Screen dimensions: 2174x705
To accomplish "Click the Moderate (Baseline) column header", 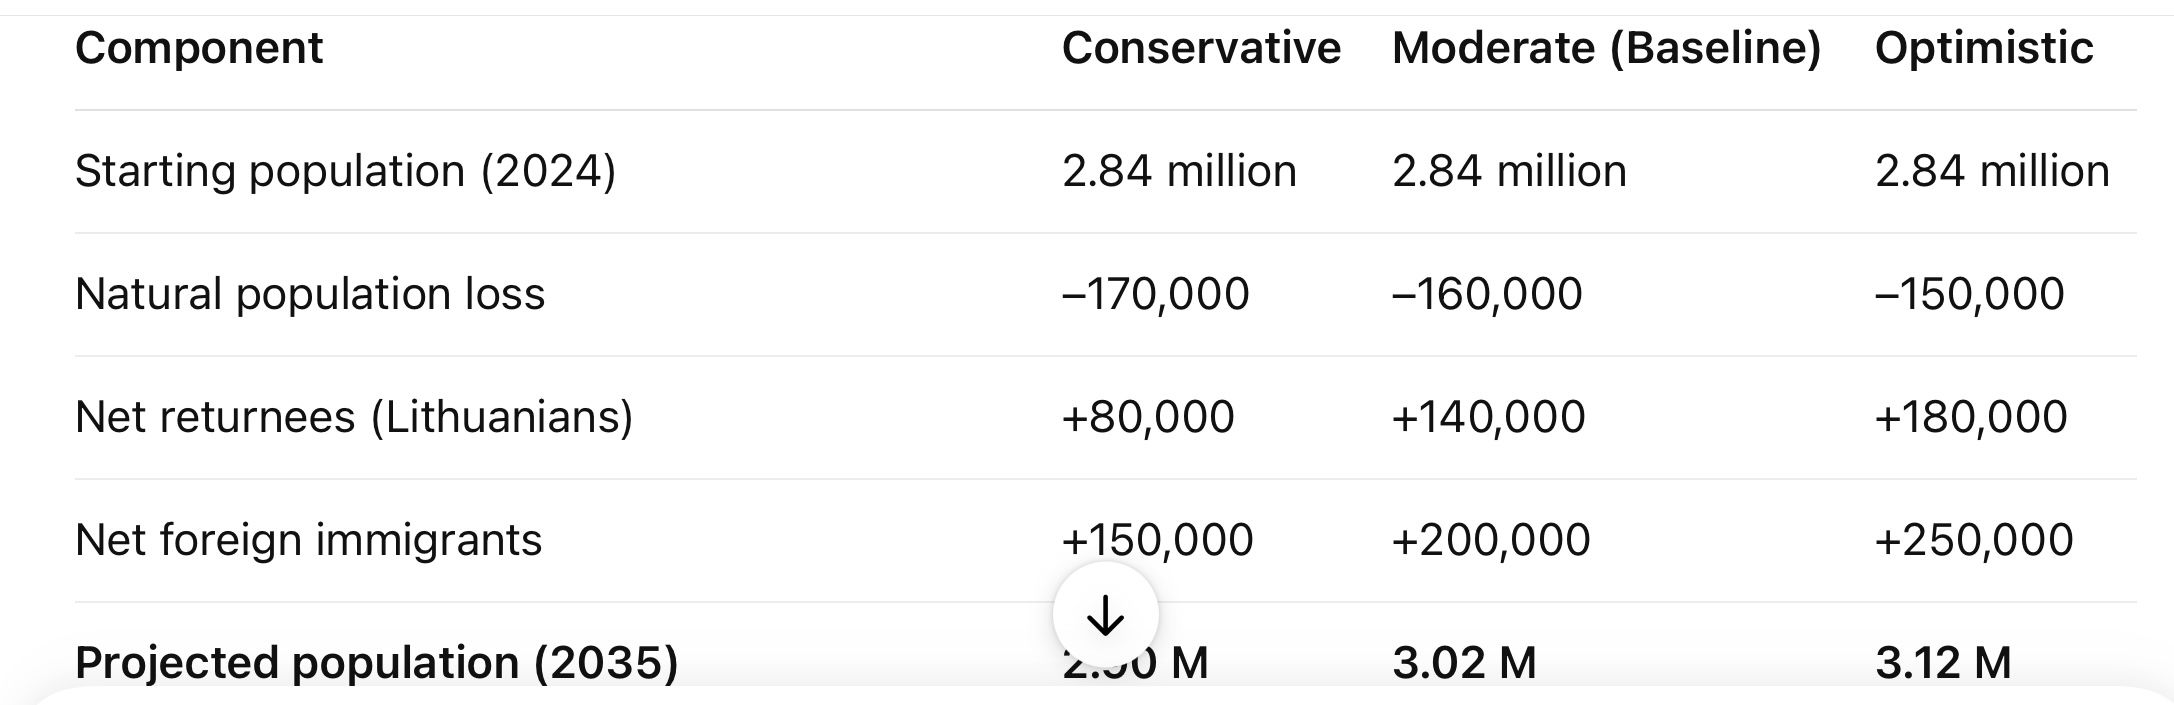I will coord(1606,48).
